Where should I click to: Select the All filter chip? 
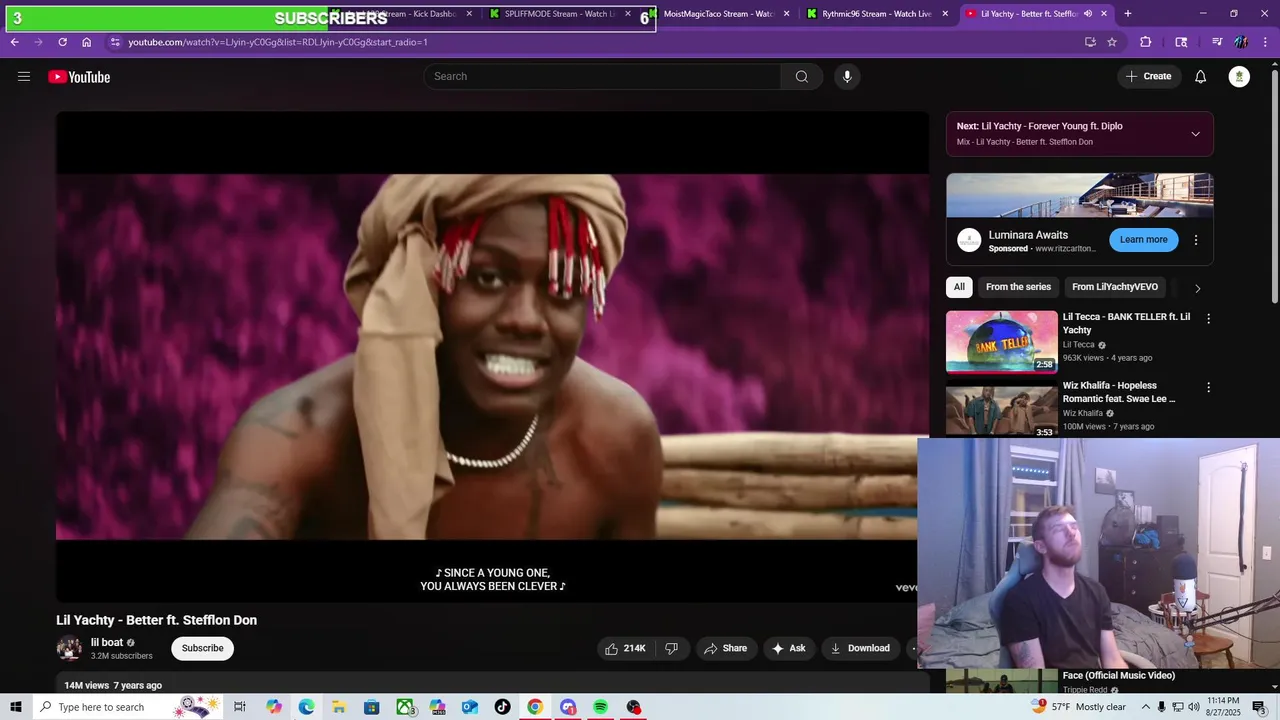tap(959, 287)
